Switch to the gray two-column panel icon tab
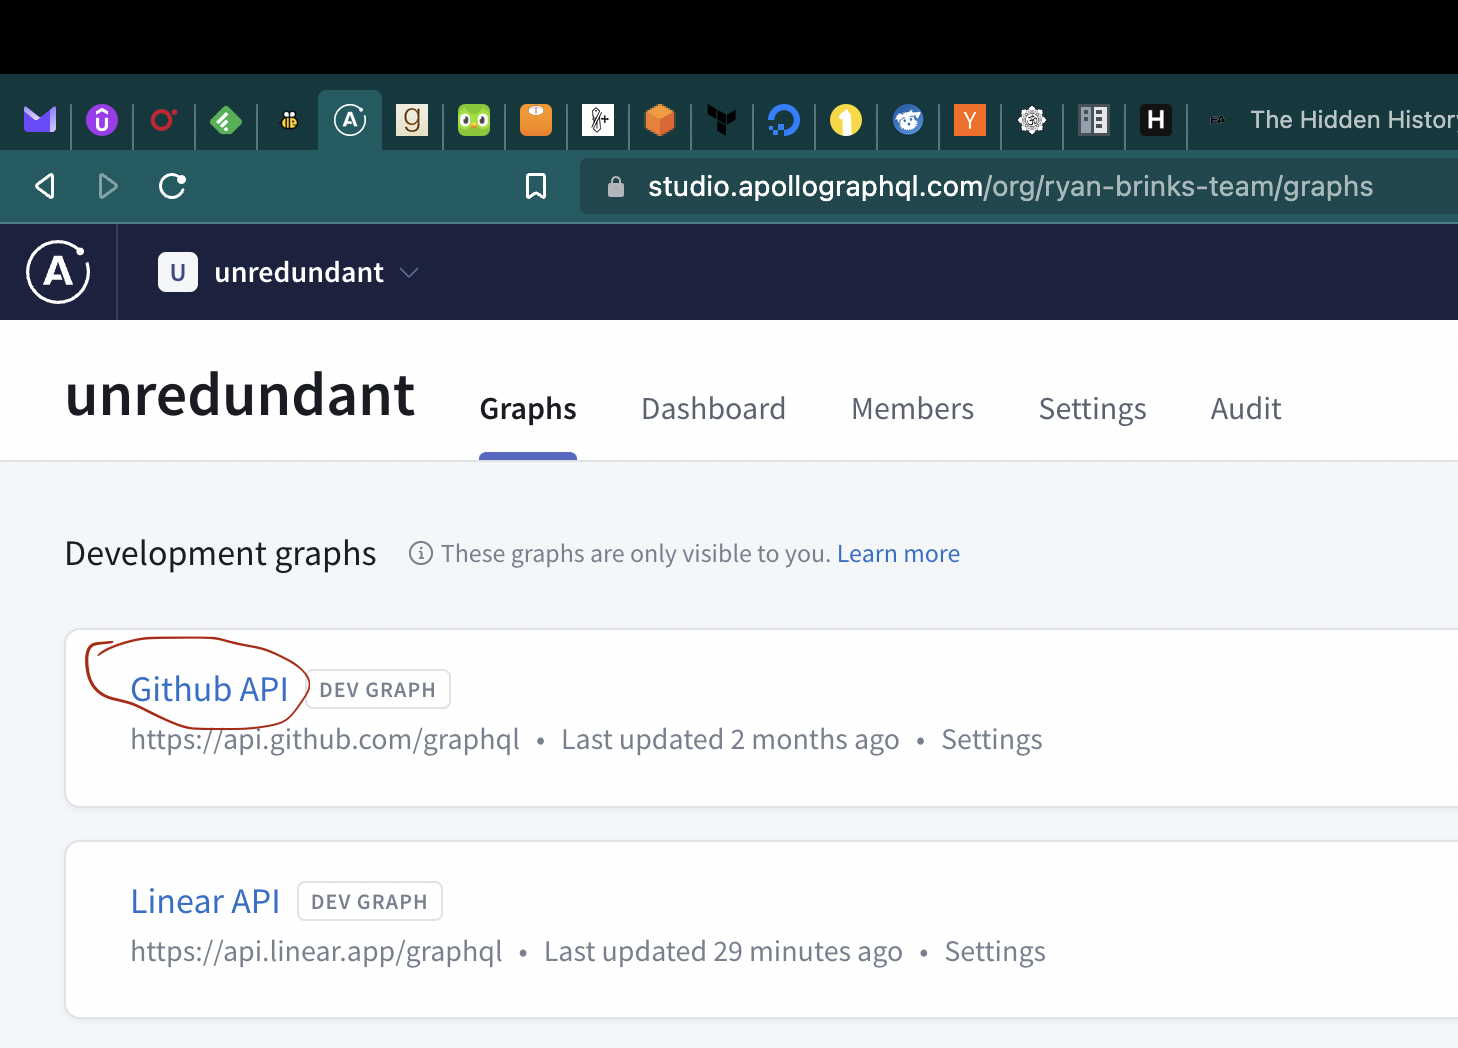Screen dimensions: 1458x1048 pyautogui.click(x=1094, y=120)
